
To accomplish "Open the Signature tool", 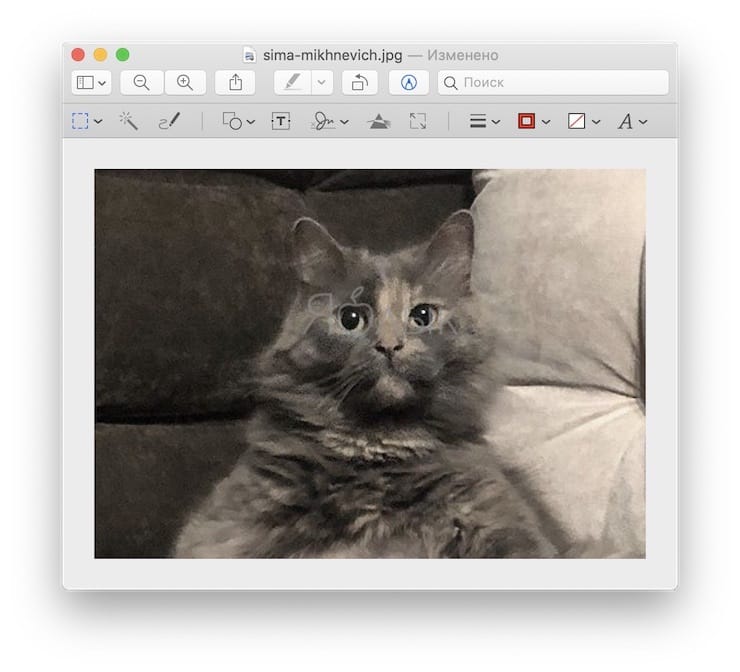I will click(x=323, y=121).
